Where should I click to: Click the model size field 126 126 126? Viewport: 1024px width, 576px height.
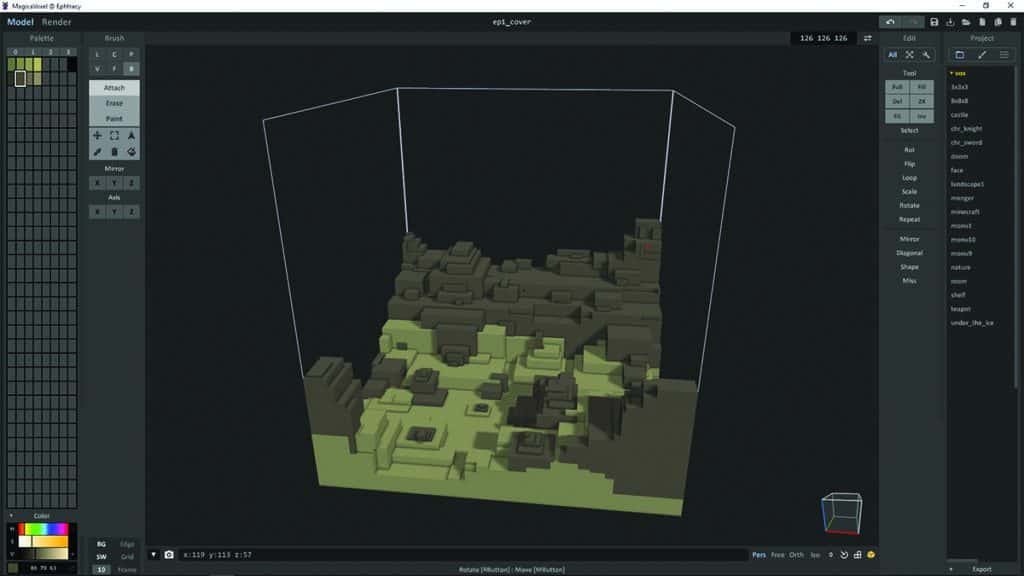click(x=824, y=39)
